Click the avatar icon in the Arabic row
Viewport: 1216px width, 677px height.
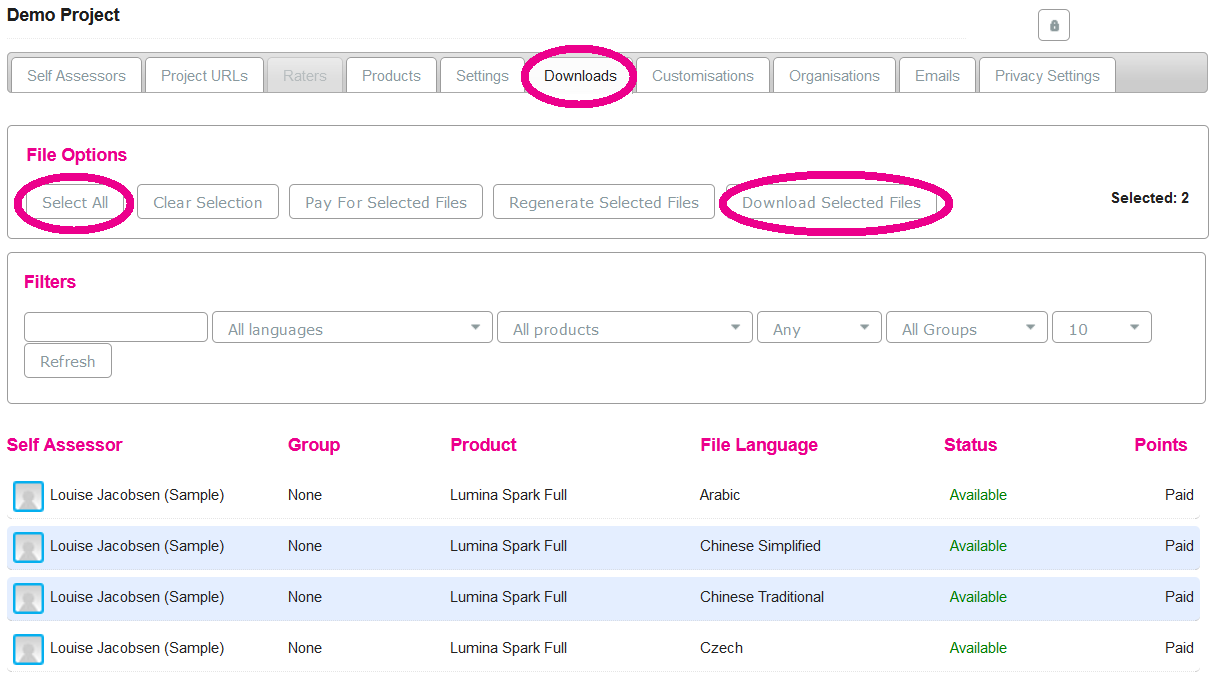point(28,496)
